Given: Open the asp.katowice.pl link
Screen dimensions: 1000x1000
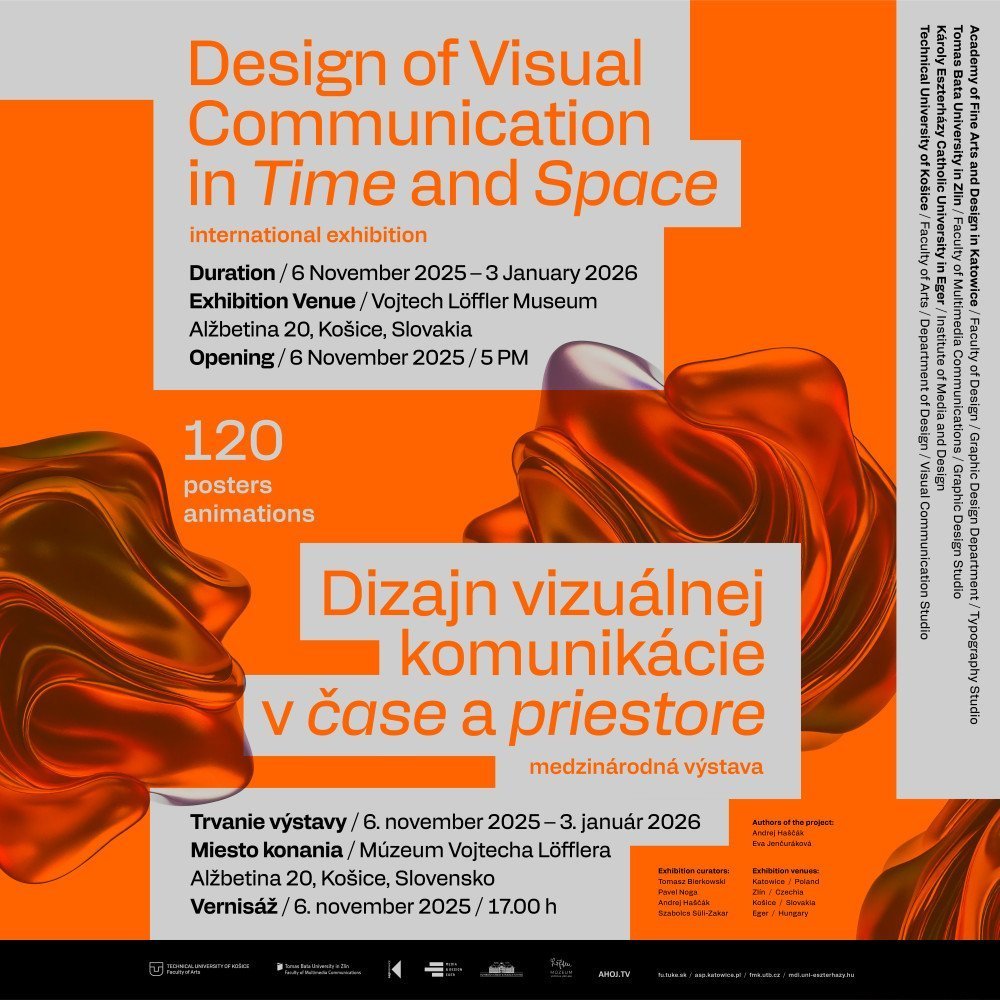Looking at the screenshot, I should 716,973.
